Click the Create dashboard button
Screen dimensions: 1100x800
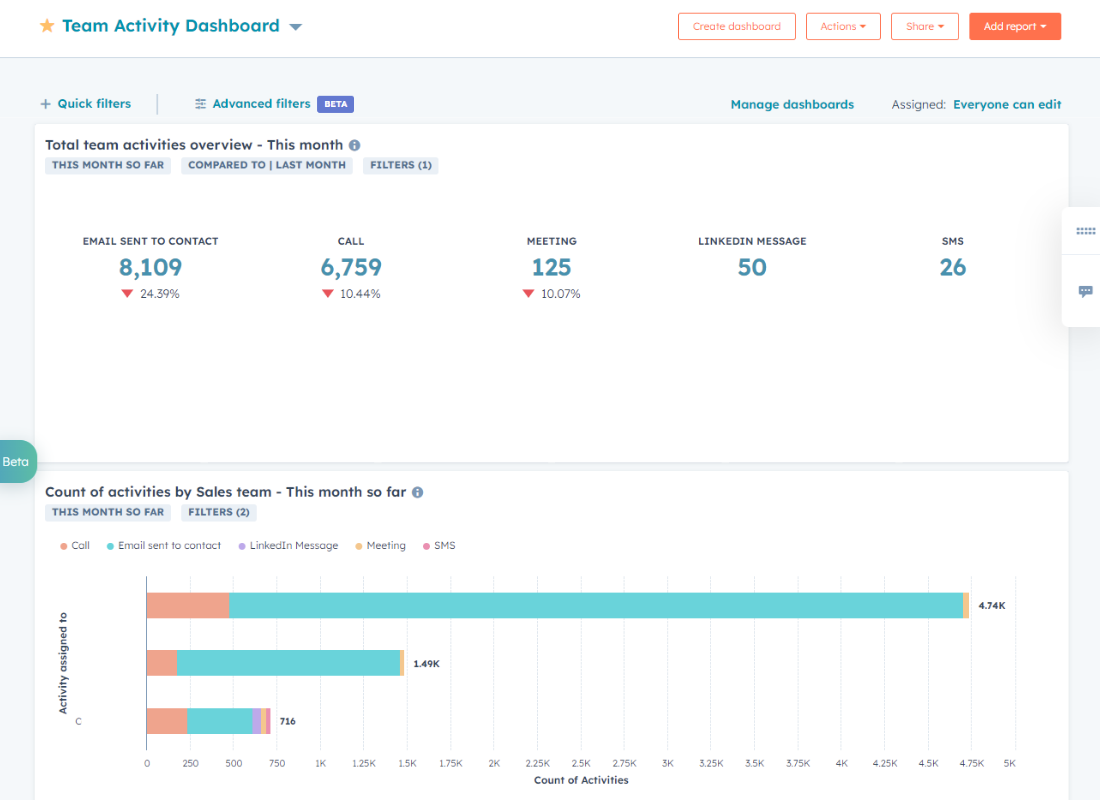736,26
